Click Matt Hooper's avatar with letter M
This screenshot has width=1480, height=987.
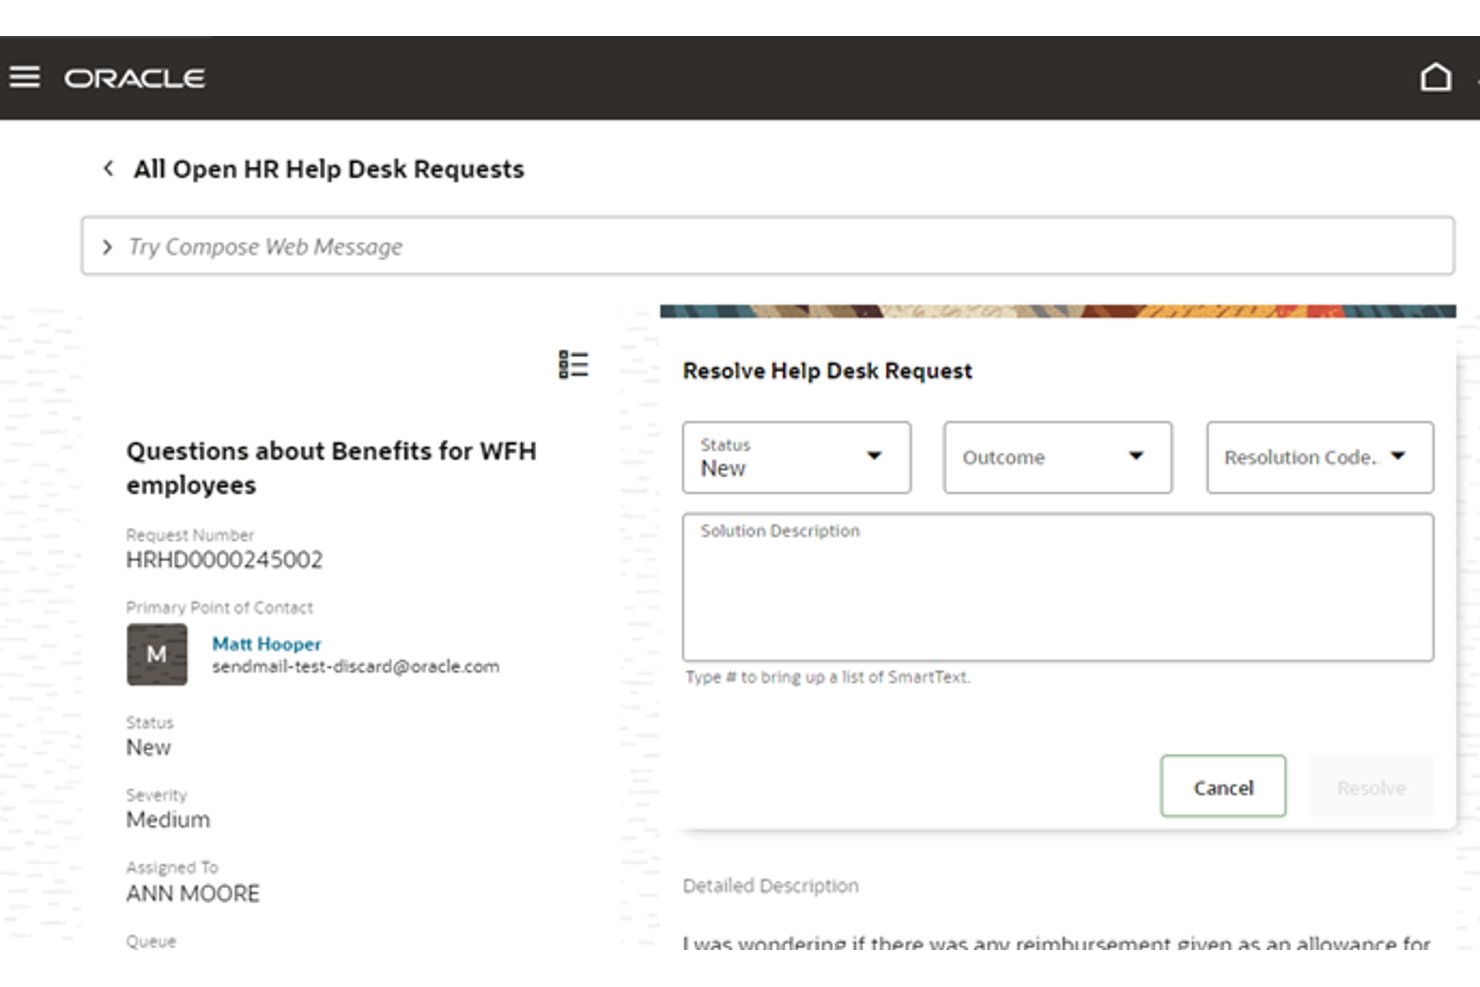[x=157, y=654]
